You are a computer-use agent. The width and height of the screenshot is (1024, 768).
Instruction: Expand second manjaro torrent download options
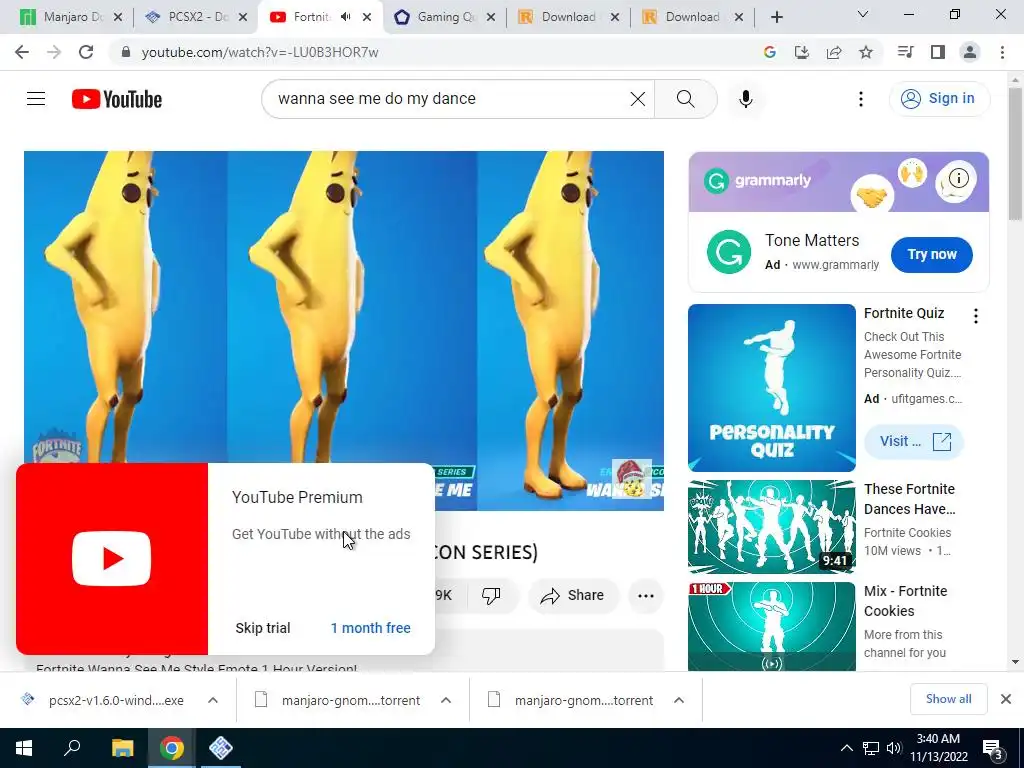tap(679, 700)
